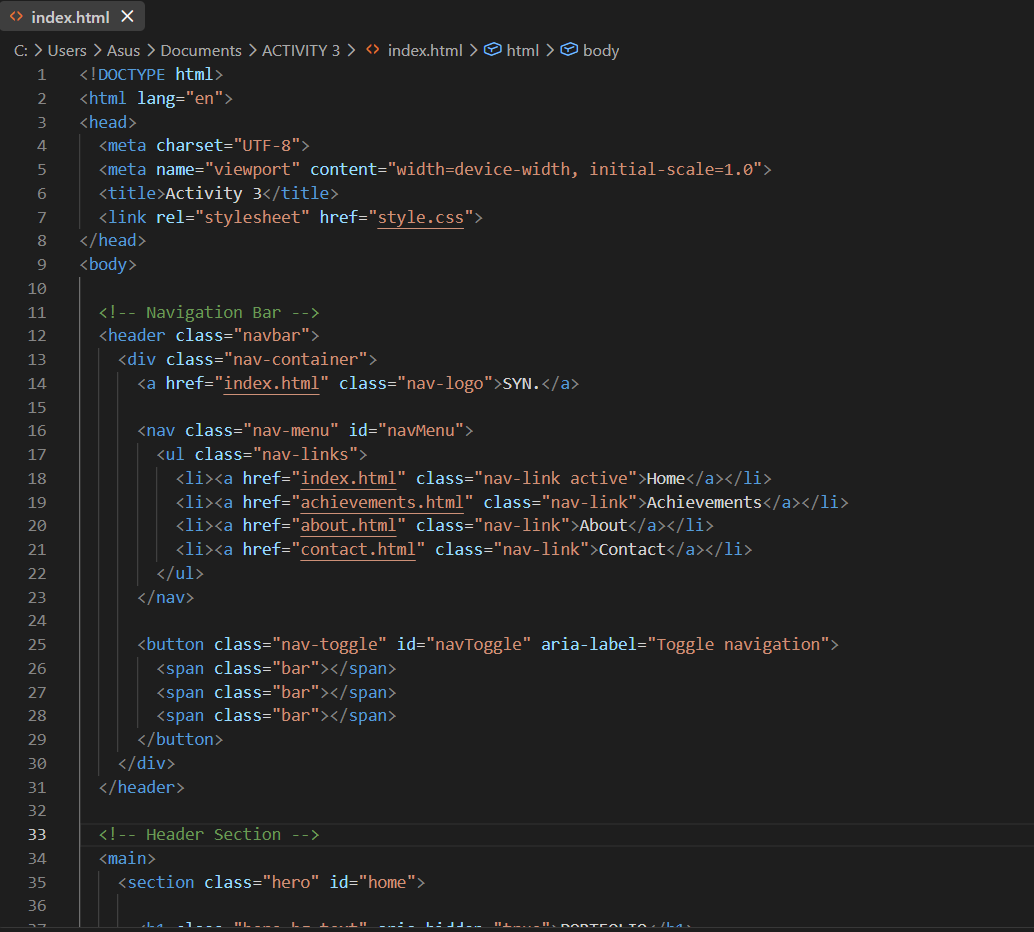Follow the achievements.html link on line 19
The width and height of the screenshot is (1034, 932).
coord(382,502)
